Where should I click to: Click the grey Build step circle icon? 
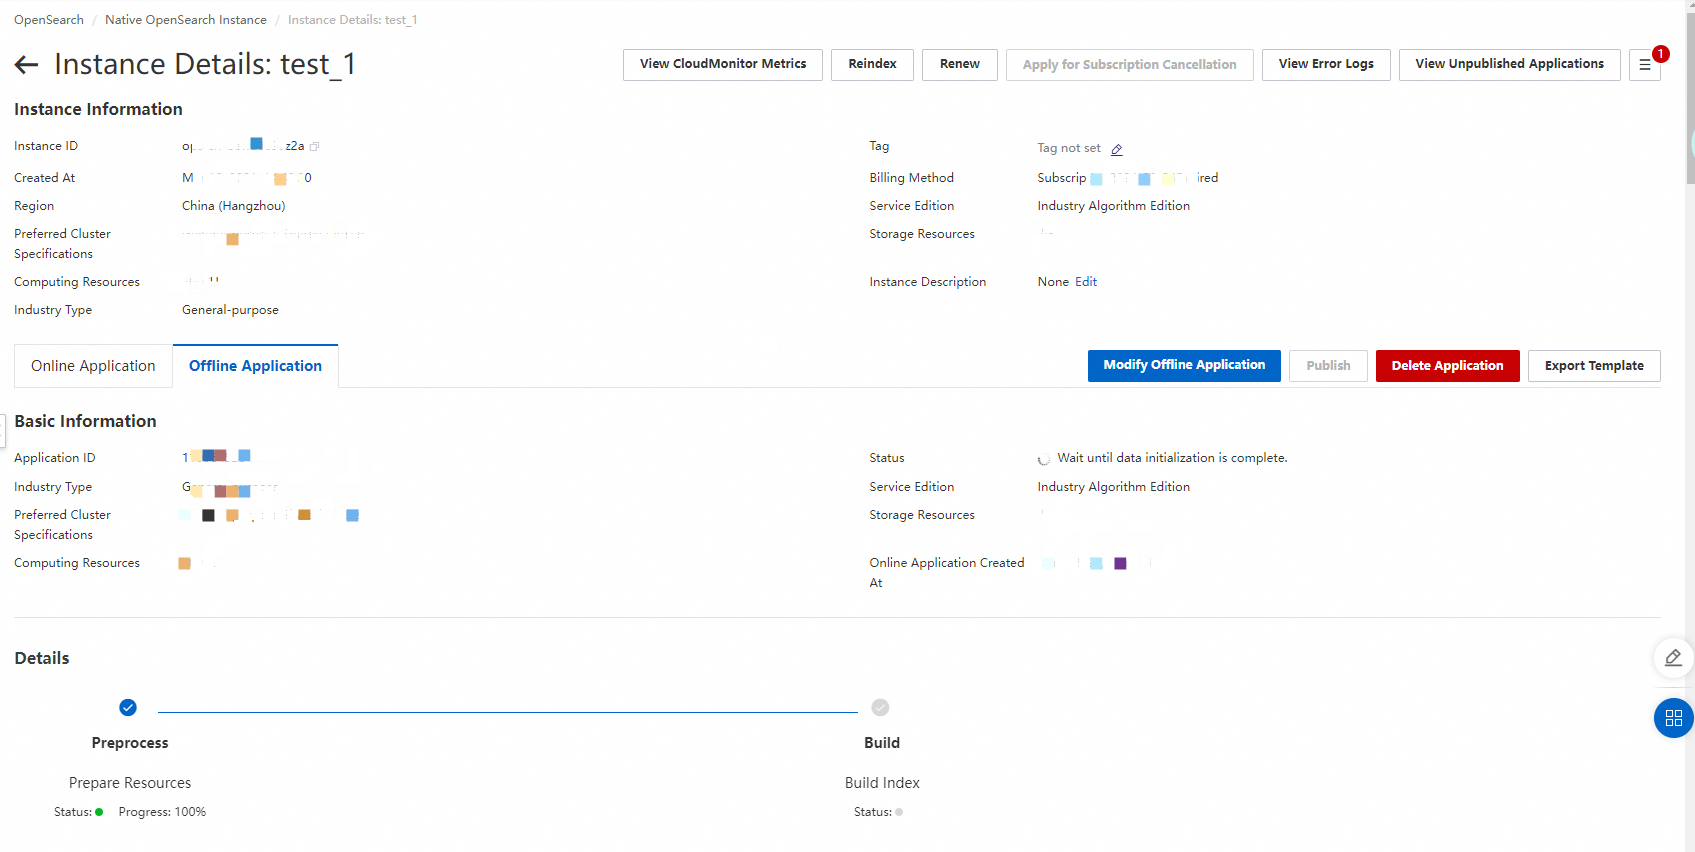point(880,708)
